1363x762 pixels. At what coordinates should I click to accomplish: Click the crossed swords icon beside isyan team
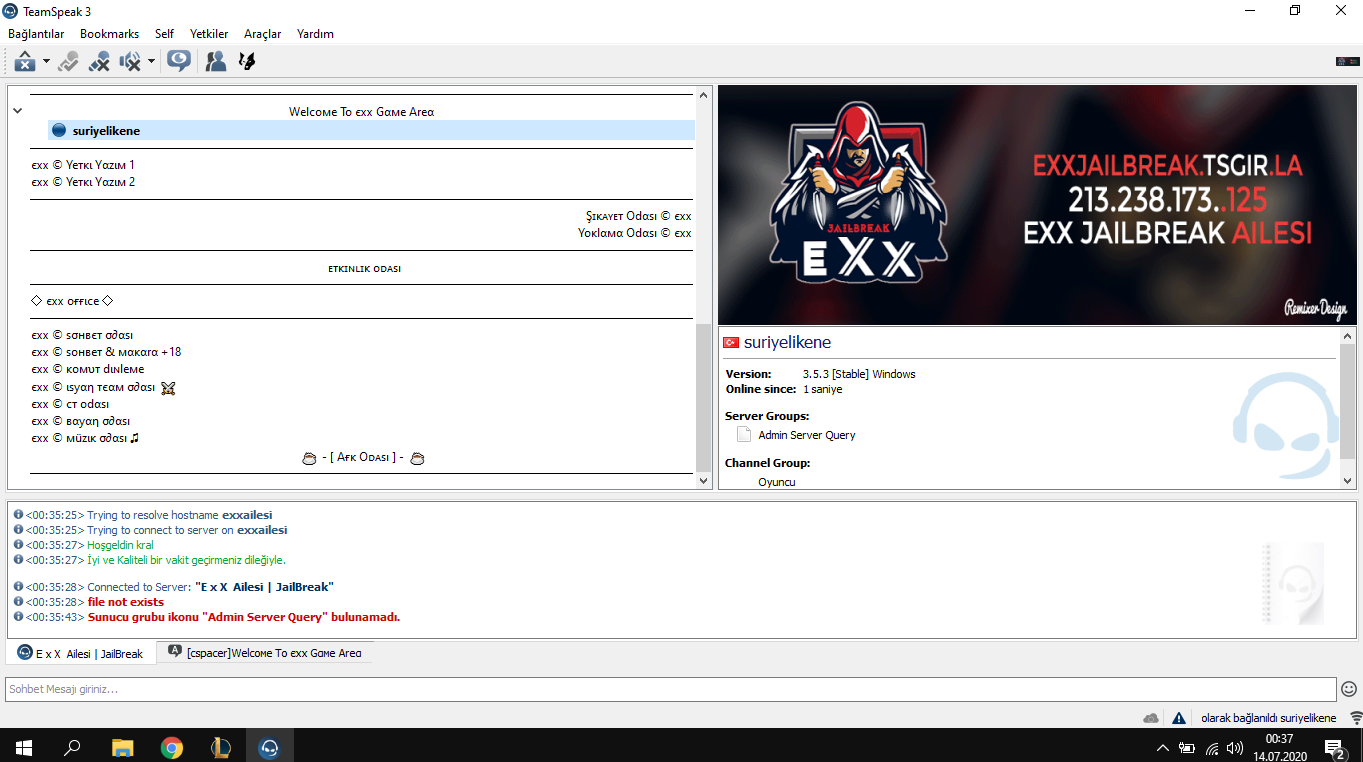168,388
